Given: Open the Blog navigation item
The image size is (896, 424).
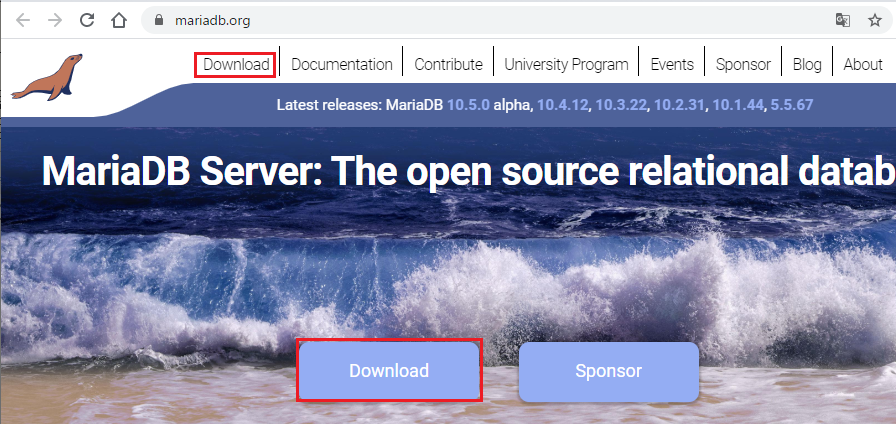Looking at the screenshot, I should [x=806, y=64].
